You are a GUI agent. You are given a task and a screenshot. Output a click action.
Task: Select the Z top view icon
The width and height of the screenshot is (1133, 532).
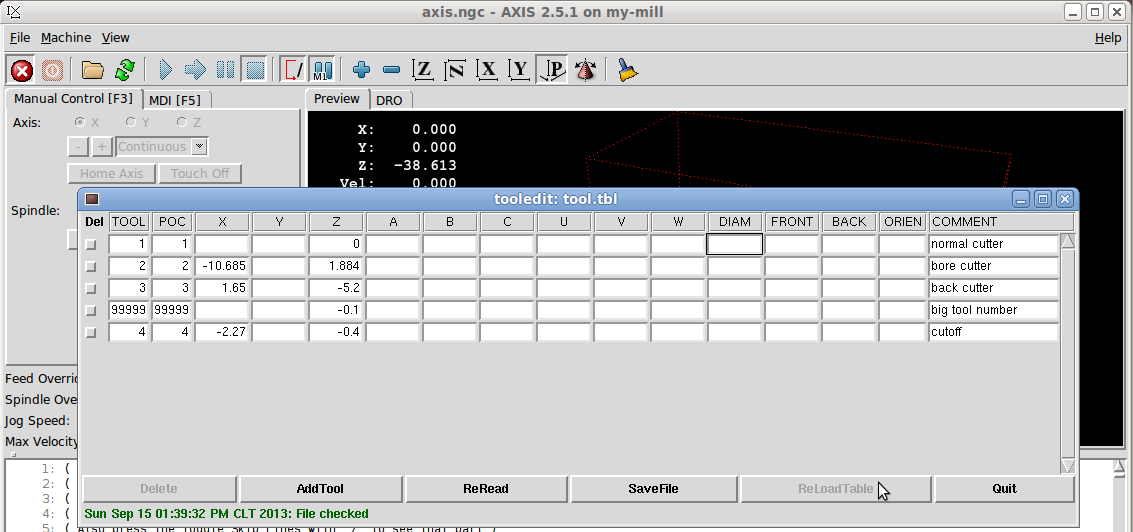(x=424, y=70)
